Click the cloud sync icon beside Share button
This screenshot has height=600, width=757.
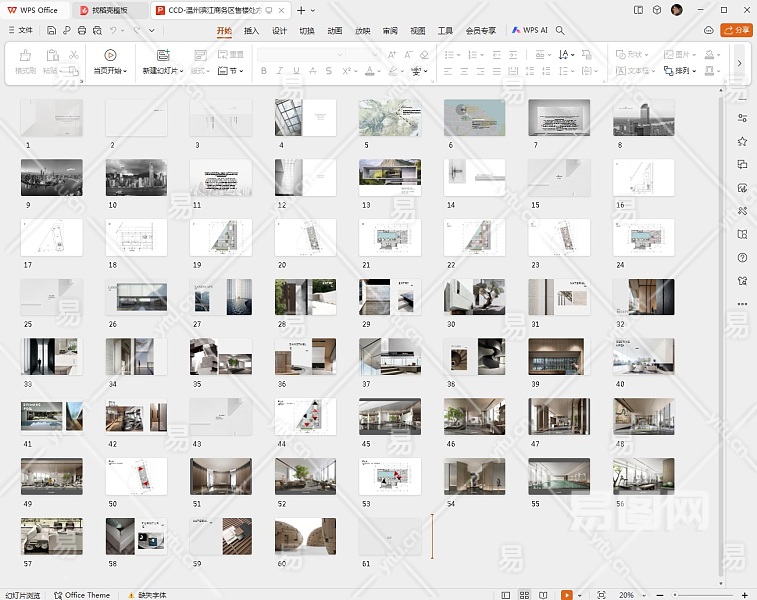pyautogui.click(x=709, y=30)
